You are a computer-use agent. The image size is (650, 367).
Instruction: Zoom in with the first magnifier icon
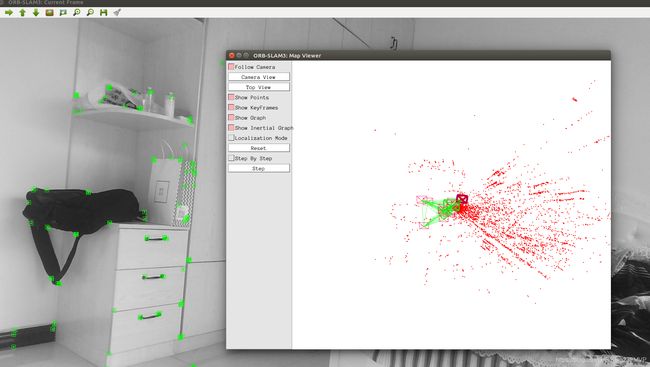pyautogui.click(x=77, y=13)
